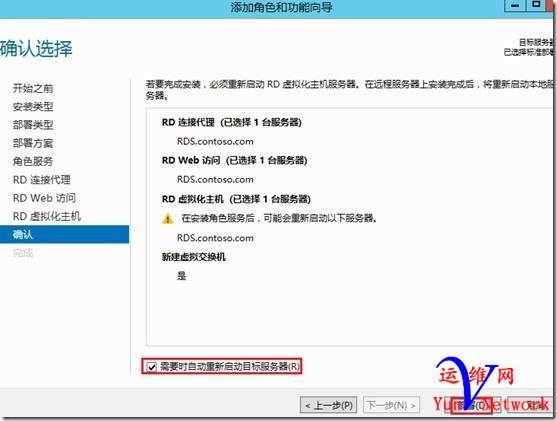This screenshot has width=557, height=421.
Task: Open the 角色服务 step
Action: click(x=33, y=161)
